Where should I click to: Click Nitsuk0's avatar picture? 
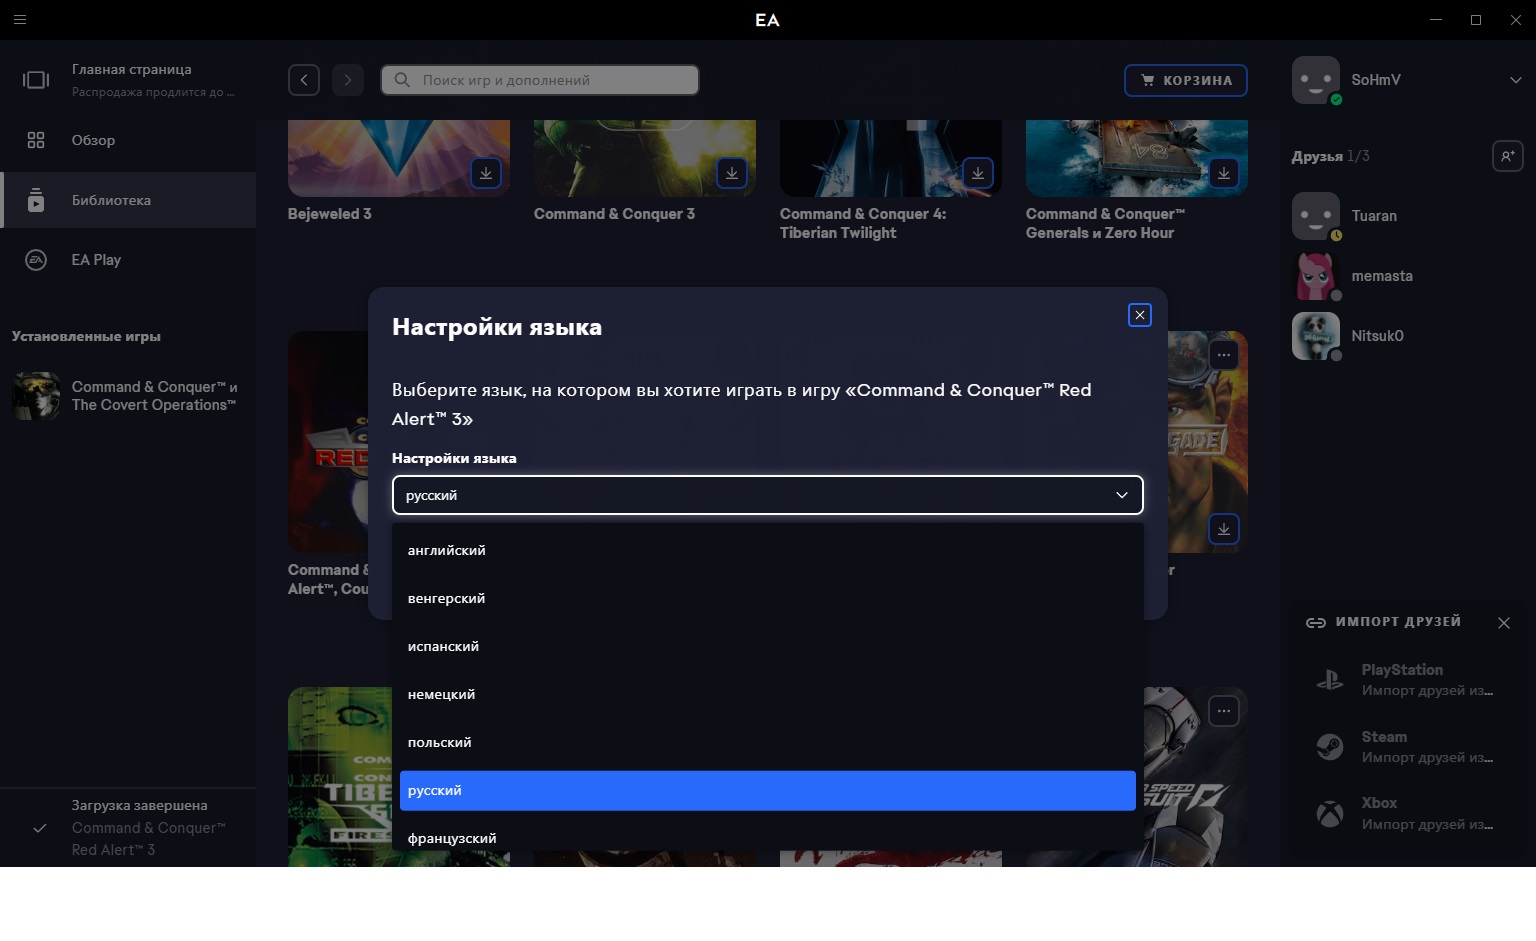point(1316,336)
